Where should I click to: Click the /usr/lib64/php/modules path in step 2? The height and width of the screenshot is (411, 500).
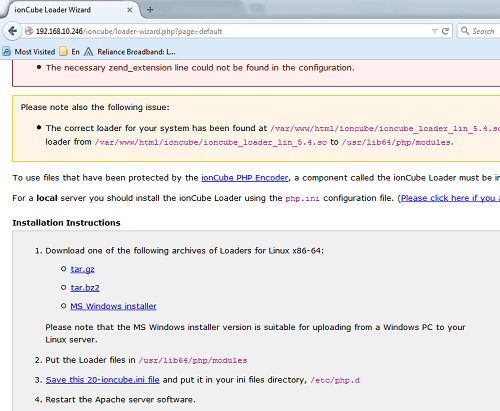(x=193, y=360)
